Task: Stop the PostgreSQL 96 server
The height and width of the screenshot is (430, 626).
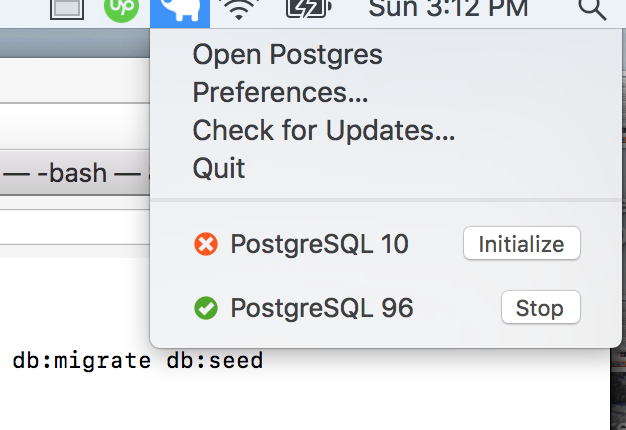Action: (x=540, y=308)
